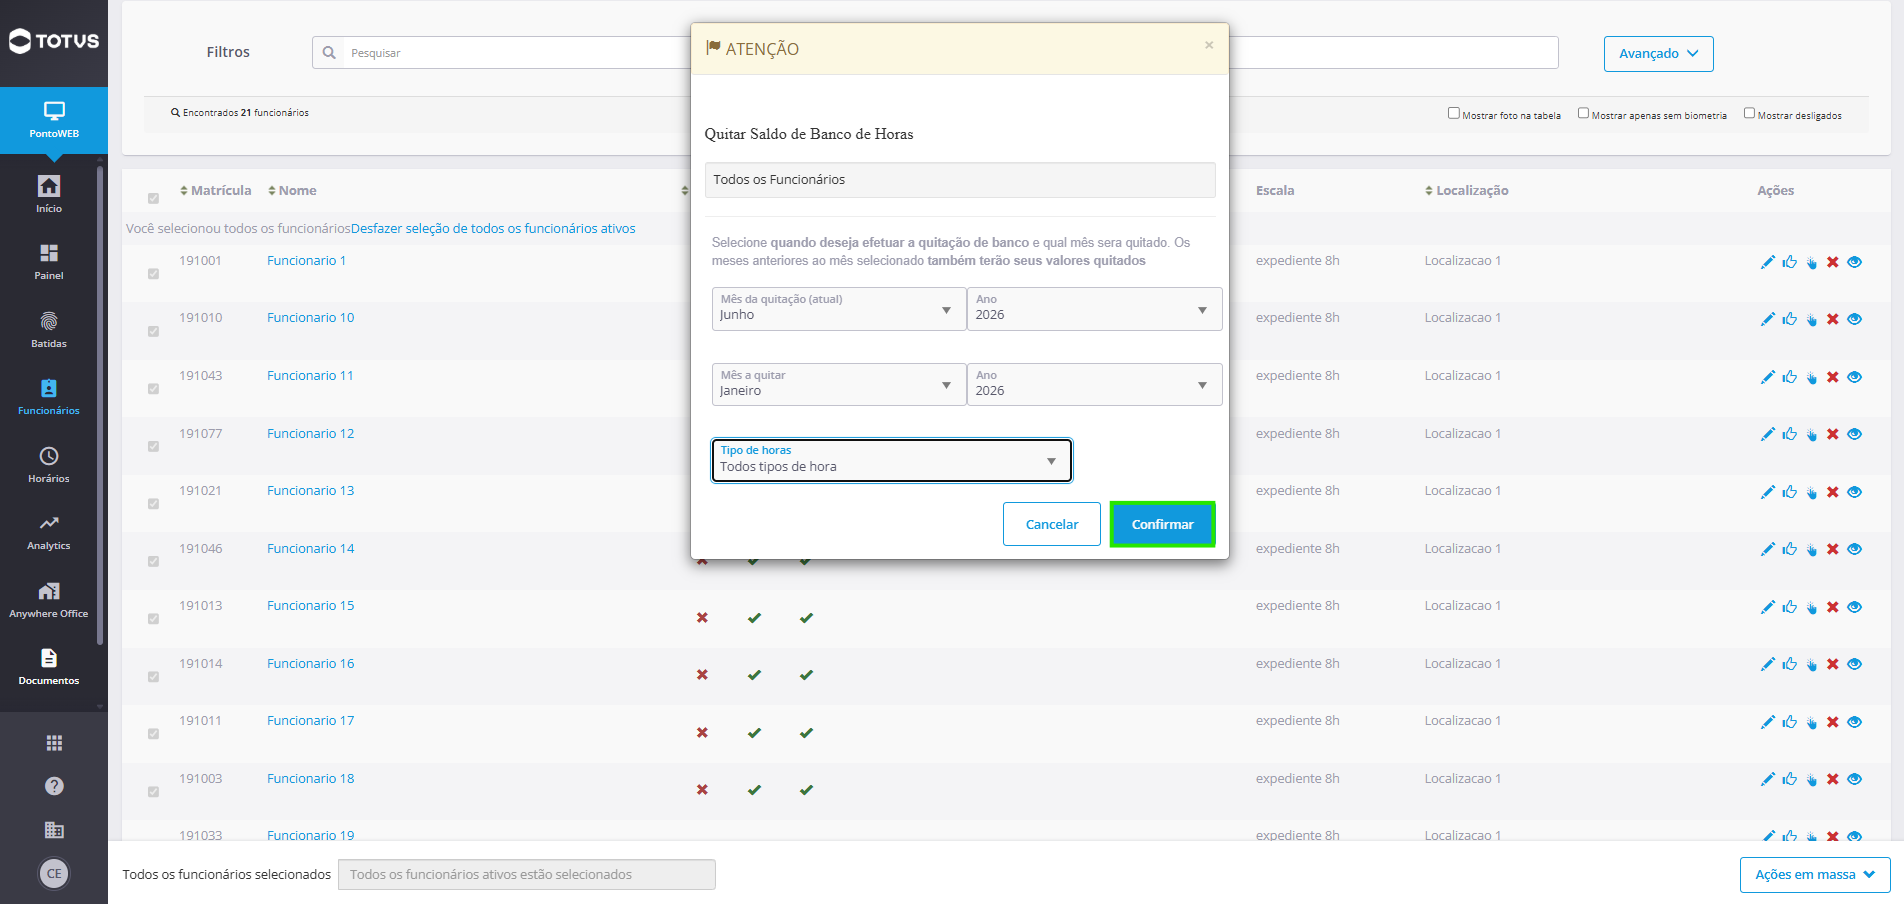This screenshot has width=1904, height=904.
Task: Click edit pencil for Funcionario 15
Action: point(1768,607)
